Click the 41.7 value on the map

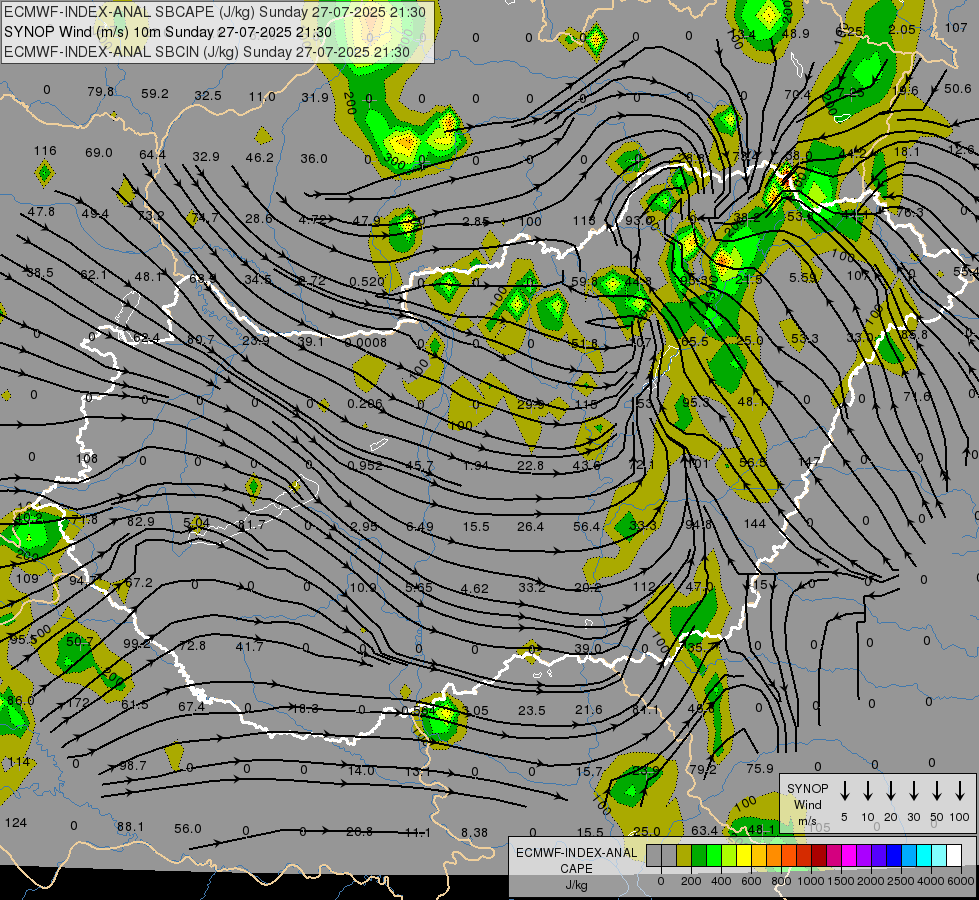(x=249, y=646)
